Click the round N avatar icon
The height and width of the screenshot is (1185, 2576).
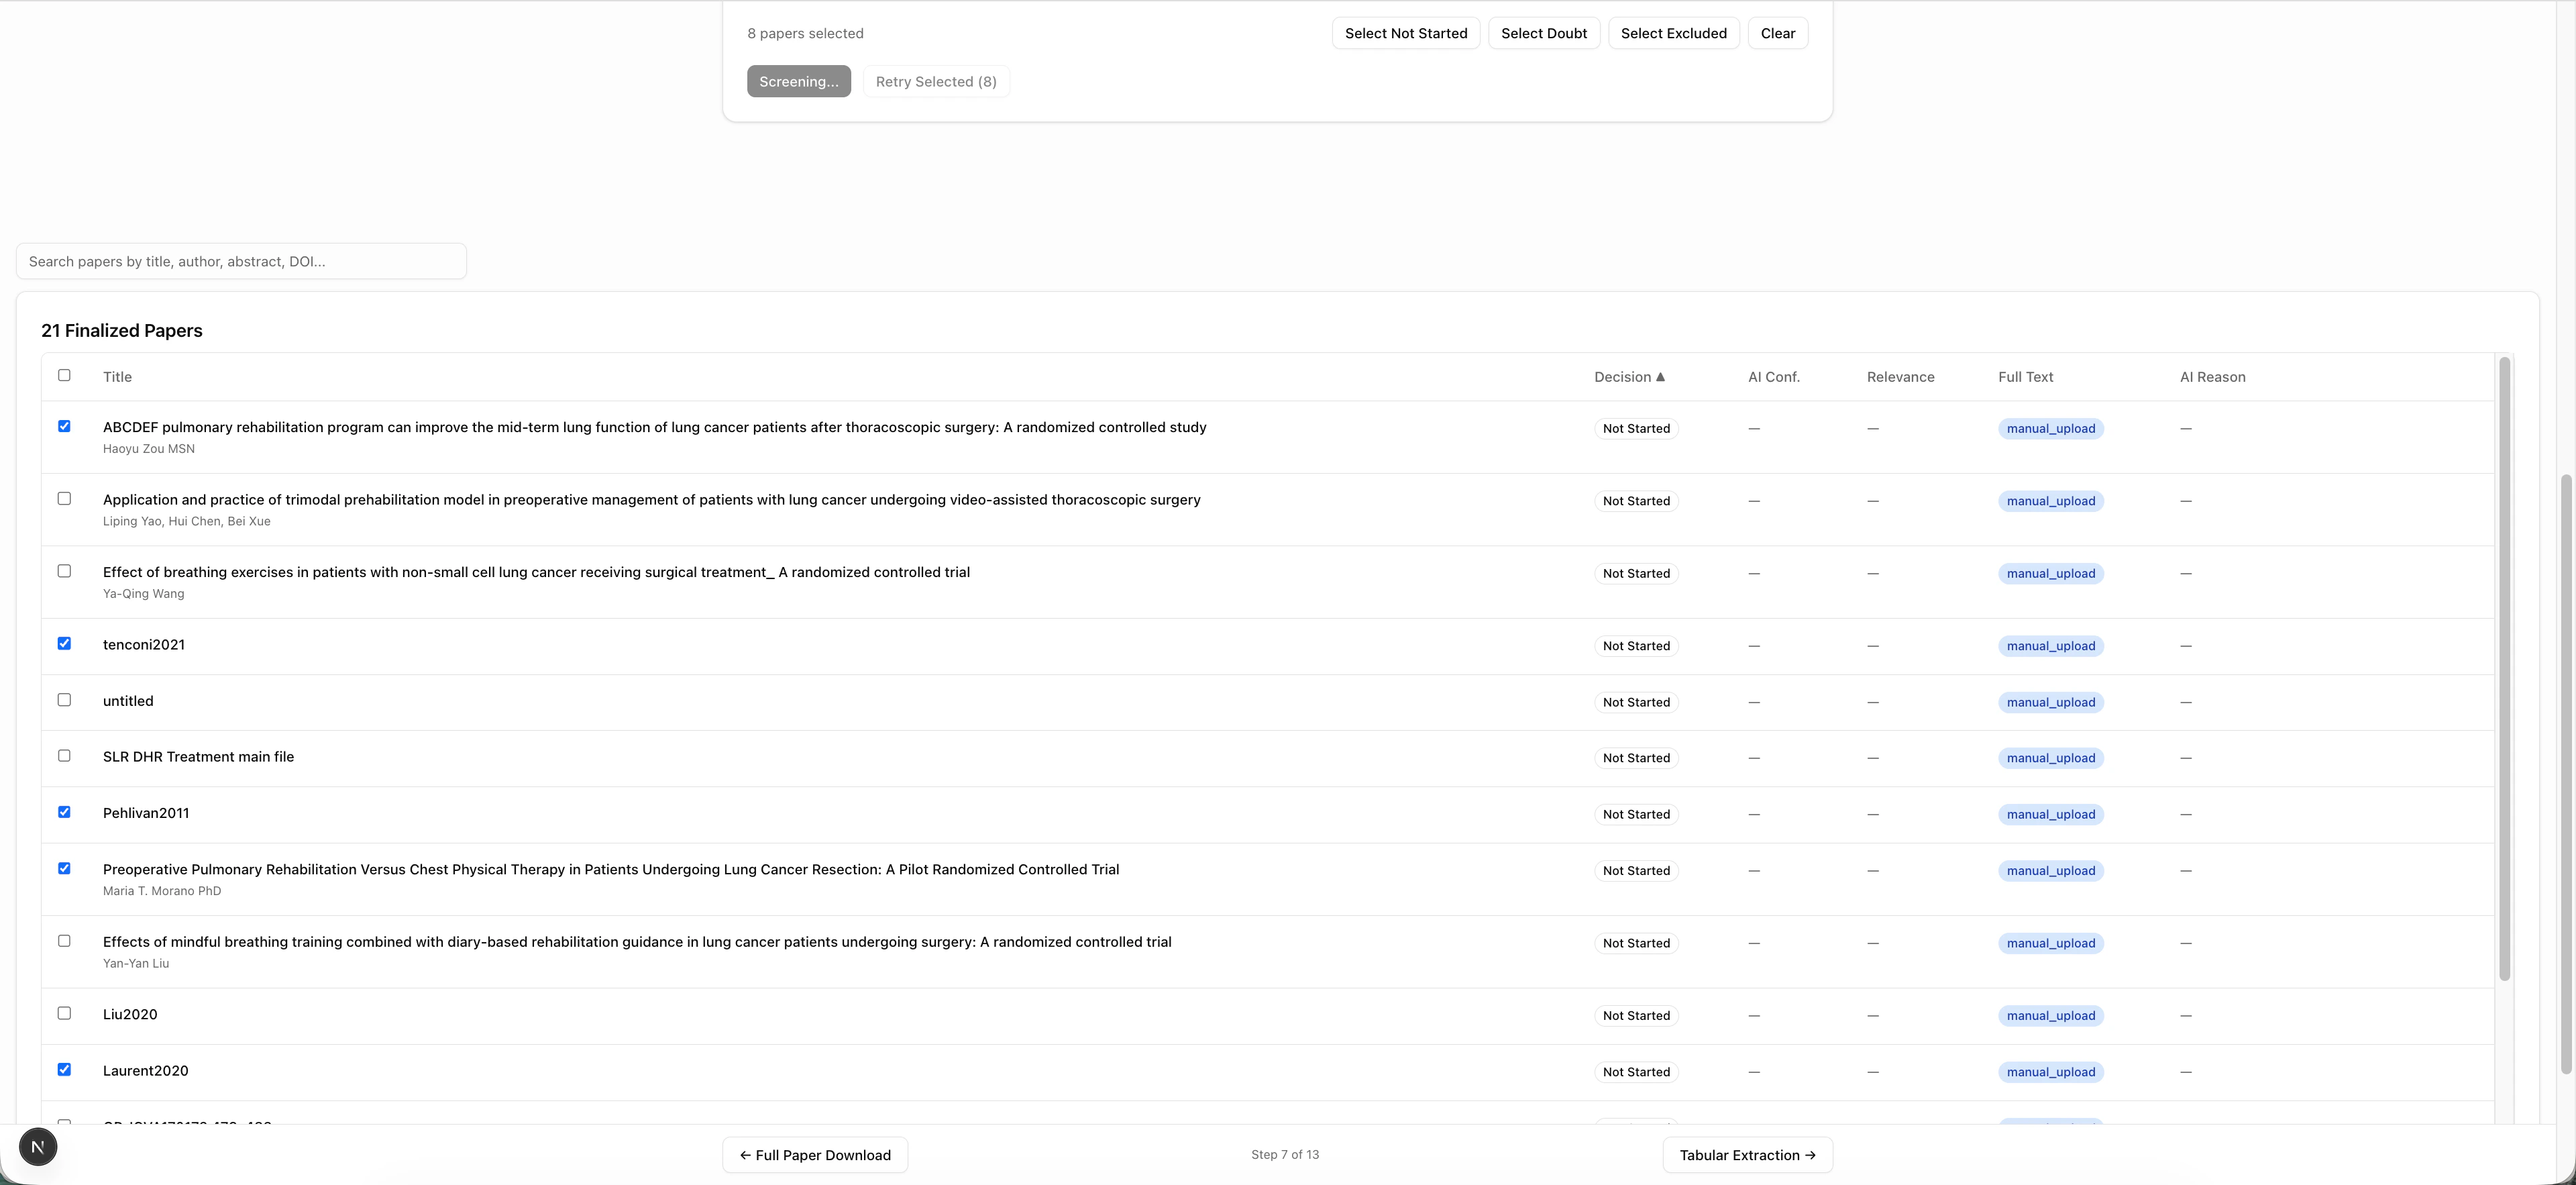click(38, 1146)
